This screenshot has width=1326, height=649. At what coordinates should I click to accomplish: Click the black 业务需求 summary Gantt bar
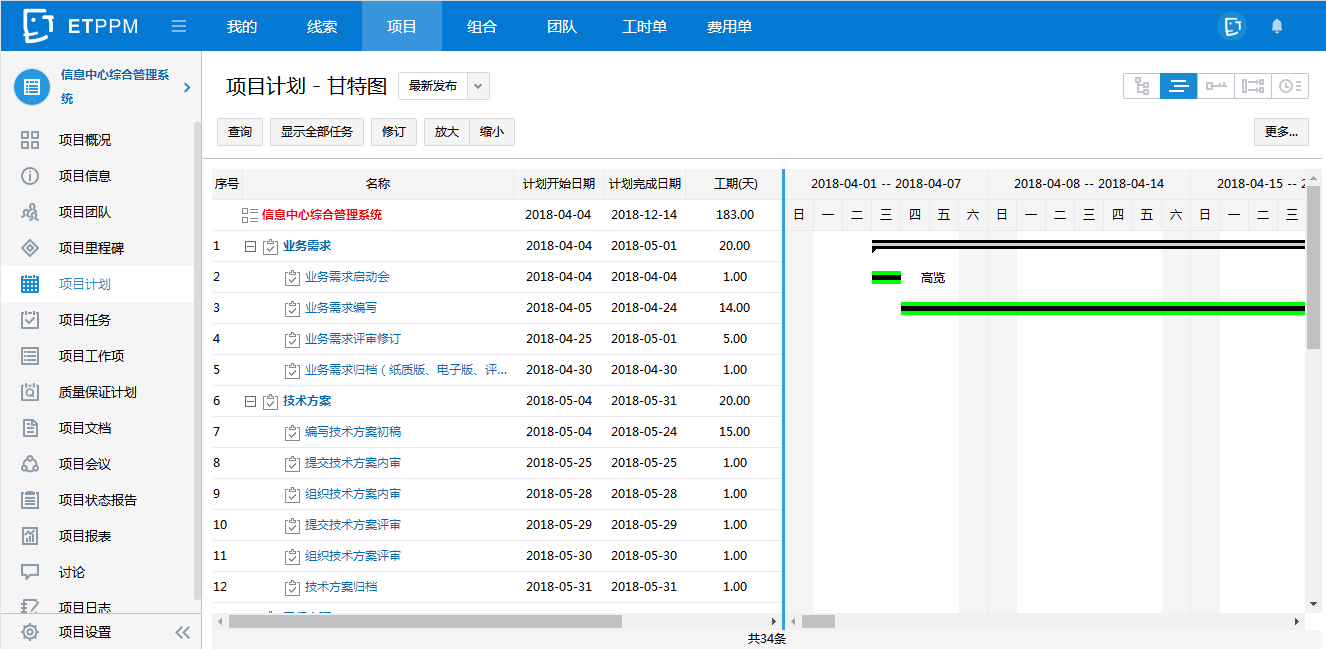[1089, 244]
